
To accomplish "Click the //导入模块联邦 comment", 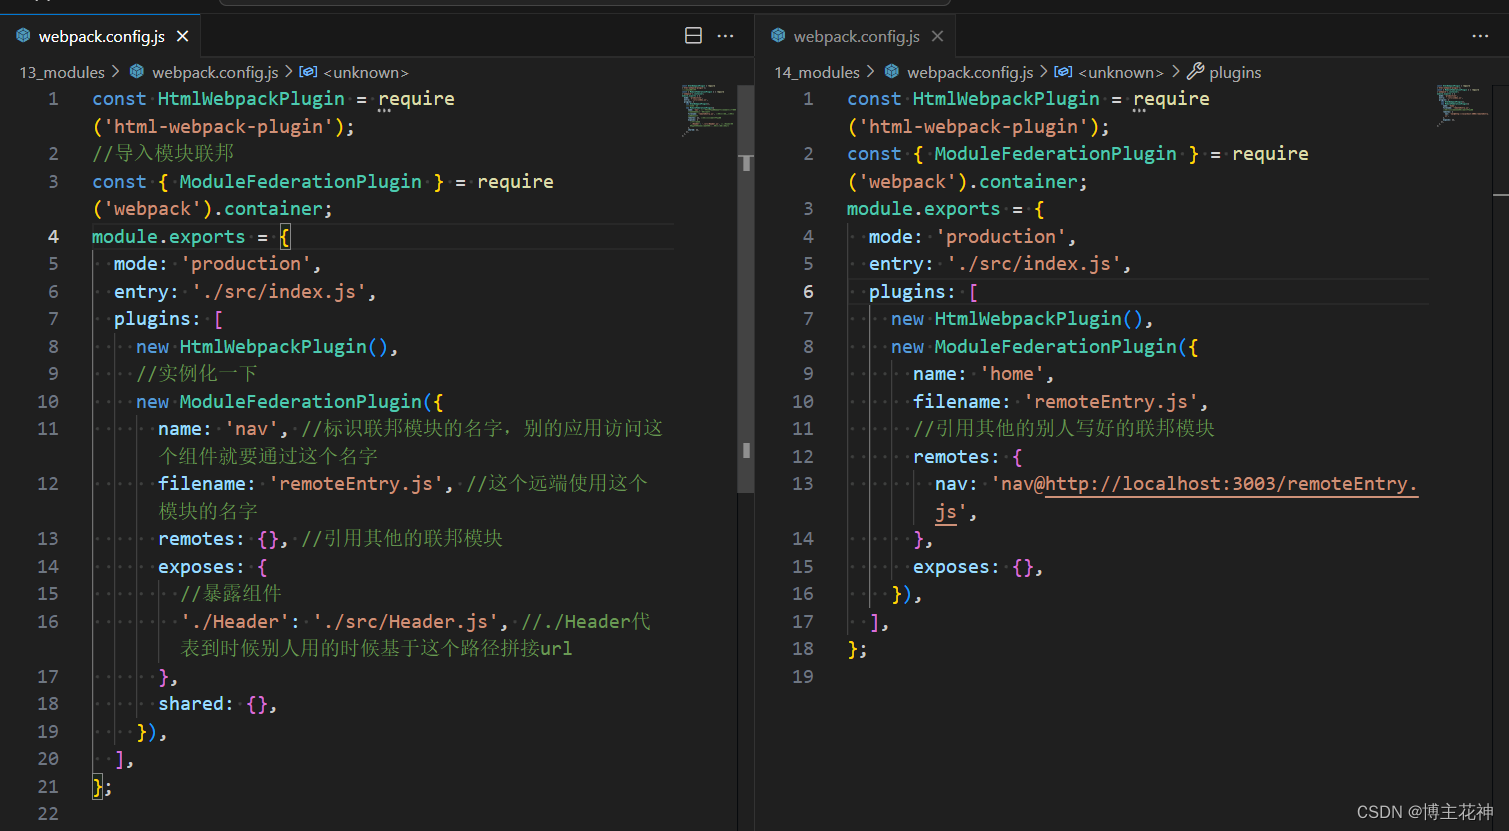I will coord(163,154).
